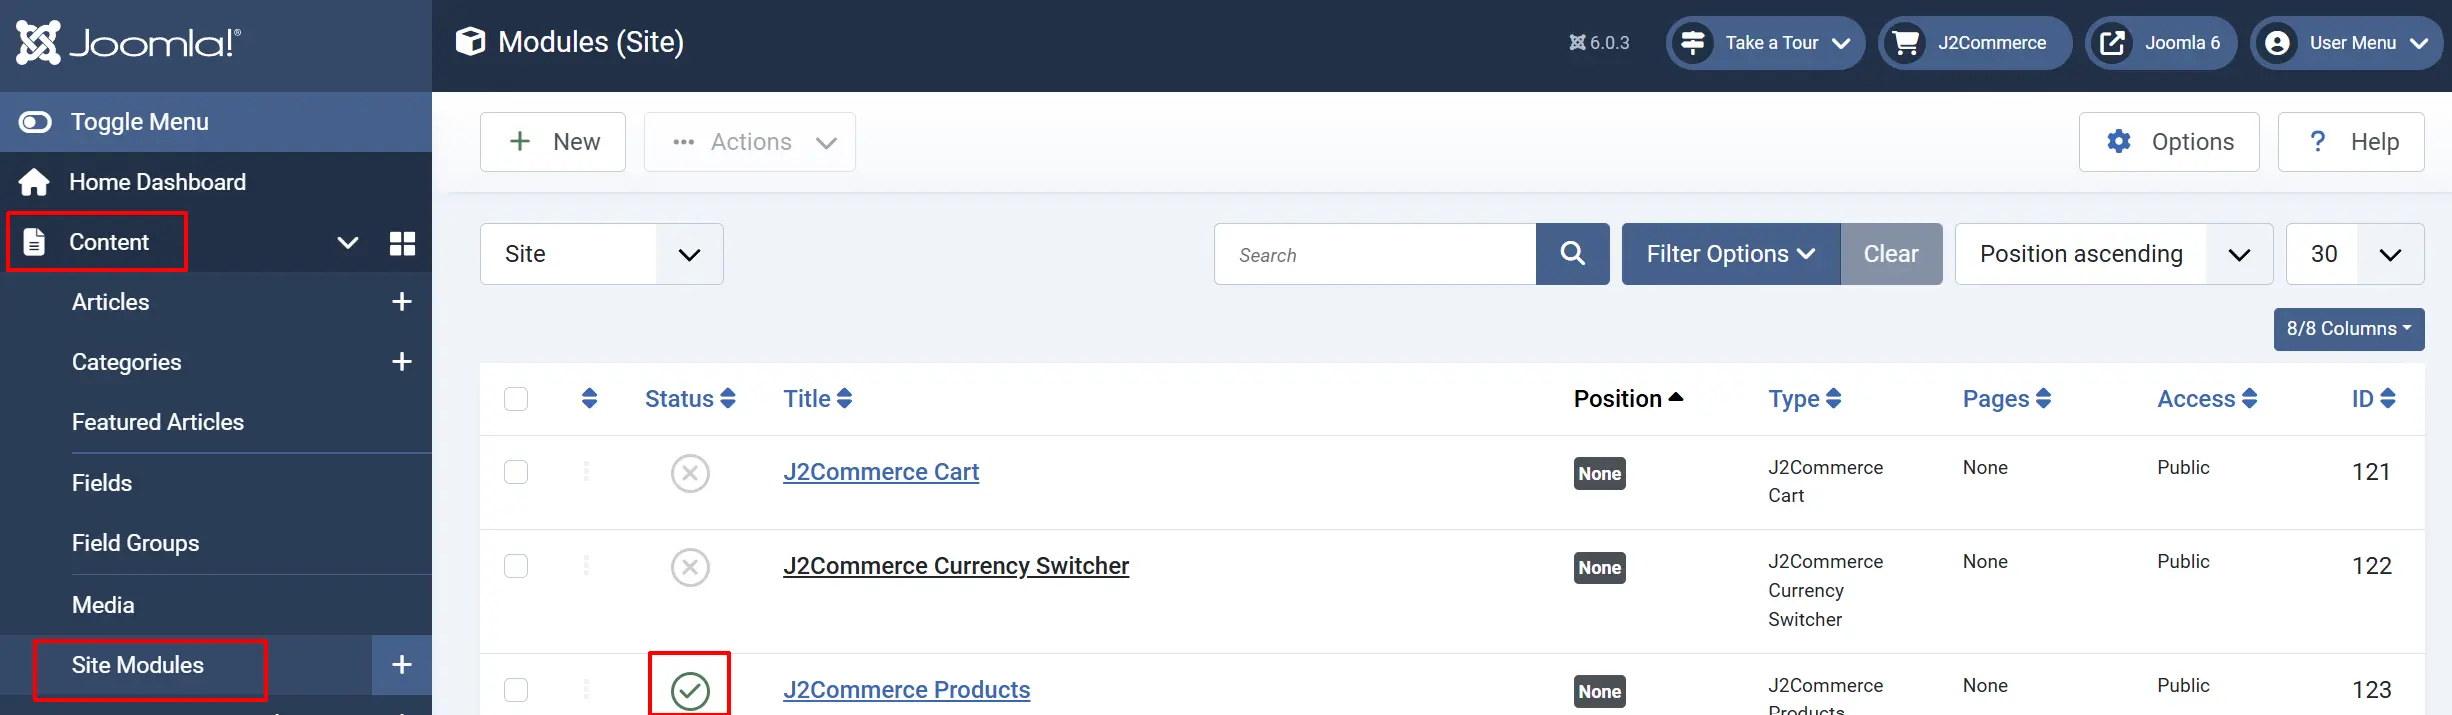Click the Currency Switcher drag handle
The width and height of the screenshot is (2452, 715).
click(x=586, y=565)
